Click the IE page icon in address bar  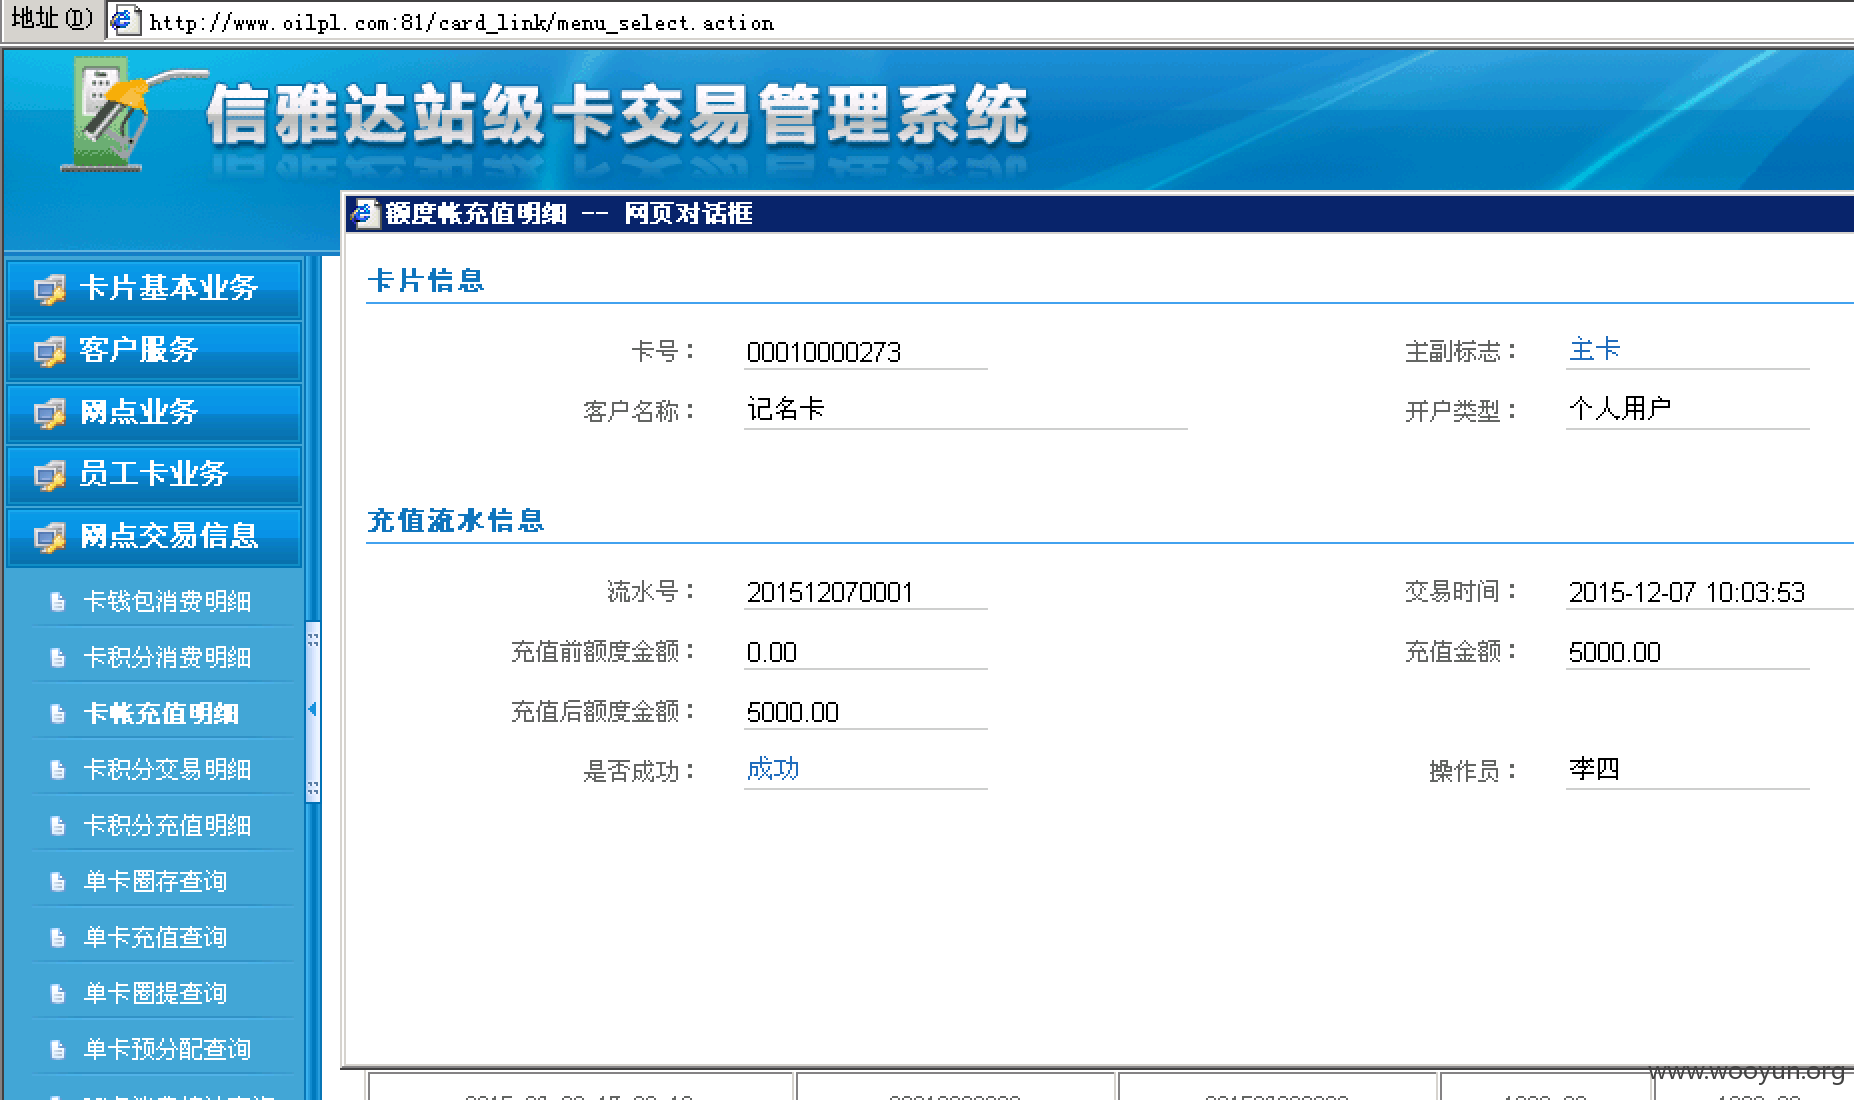tap(125, 20)
